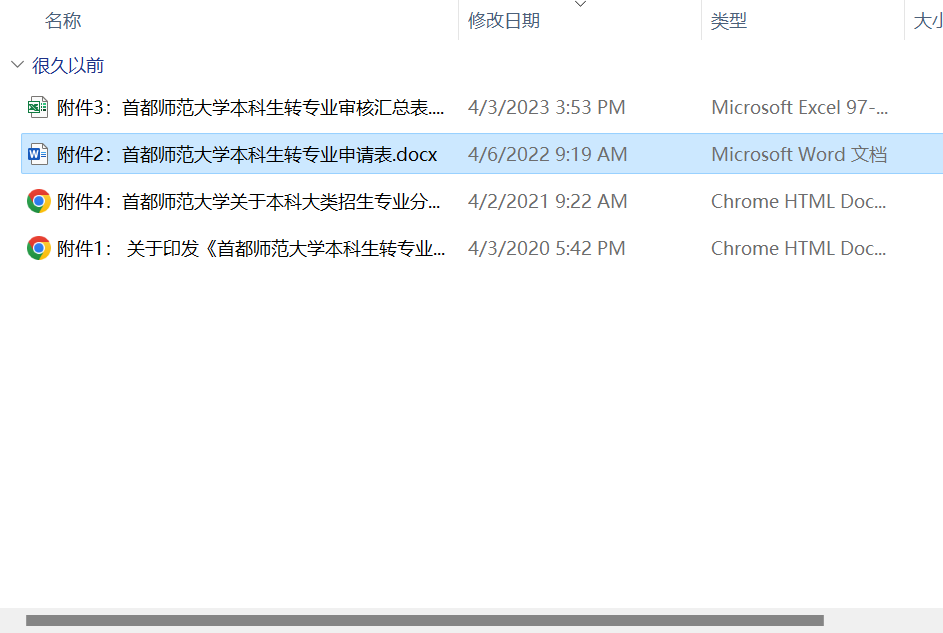
Task: Click the Word icon of 附件2 file
Action: [x=38, y=154]
